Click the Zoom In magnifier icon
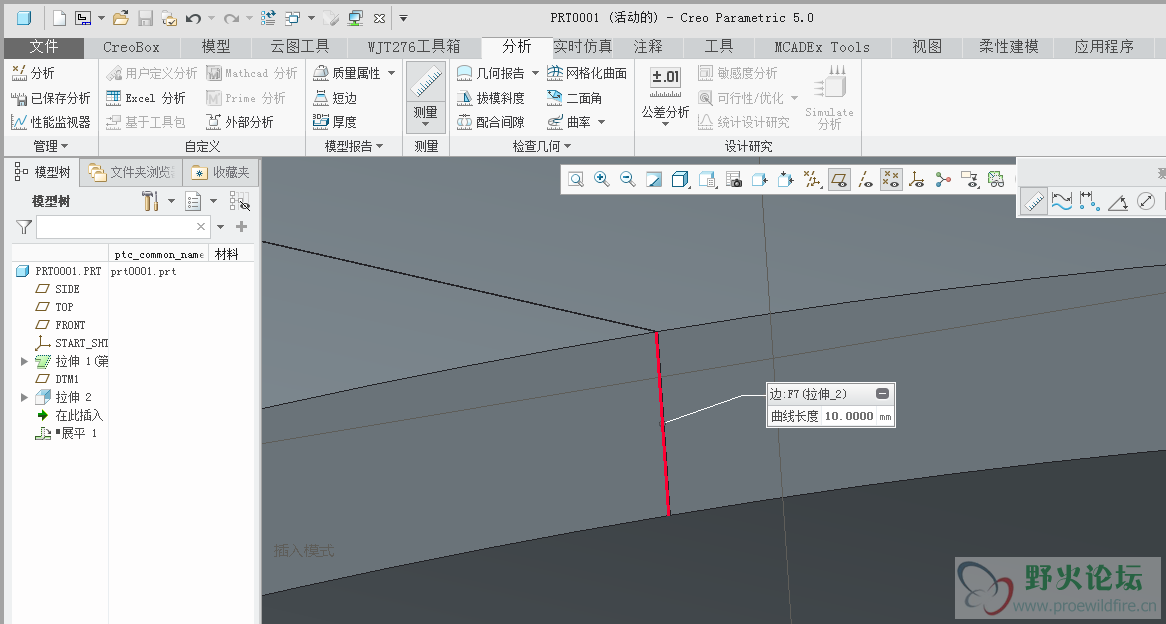 point(602,179)
